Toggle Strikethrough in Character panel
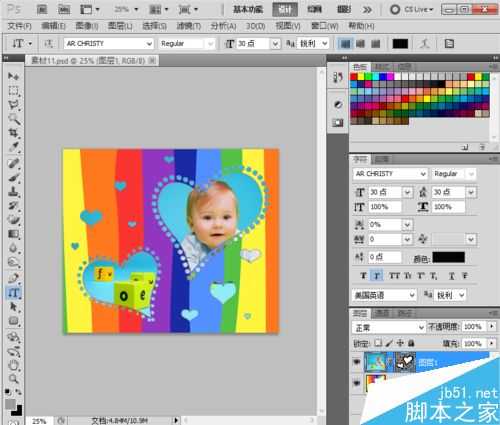 pos(465,276)
